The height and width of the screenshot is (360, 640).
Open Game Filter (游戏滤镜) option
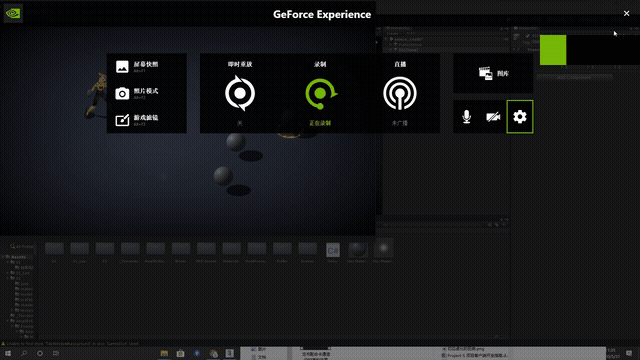tap(137, 120)
